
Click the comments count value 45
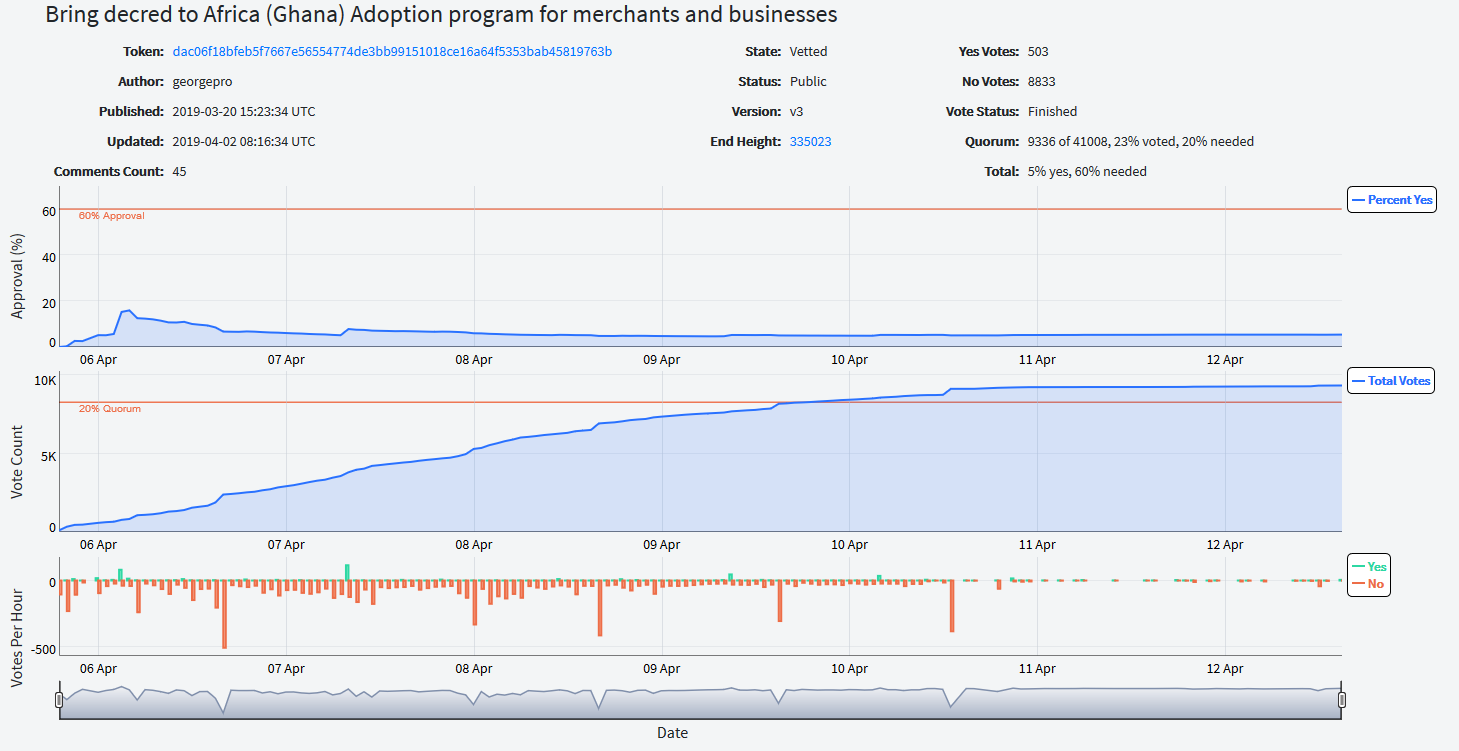coord(180,171)
